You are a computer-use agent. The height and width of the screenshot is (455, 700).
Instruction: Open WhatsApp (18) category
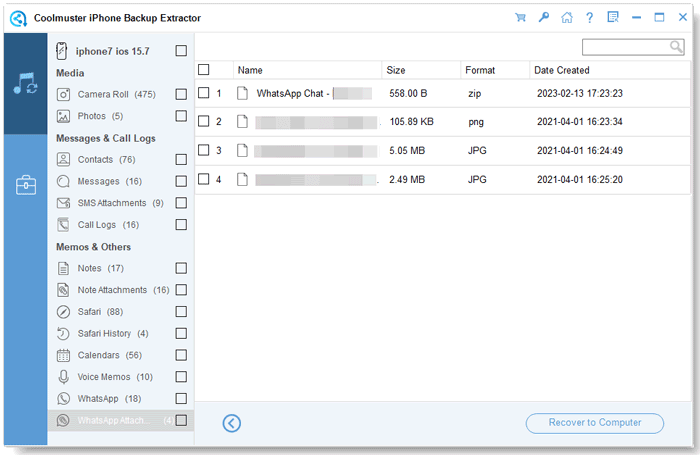[109, 398]
